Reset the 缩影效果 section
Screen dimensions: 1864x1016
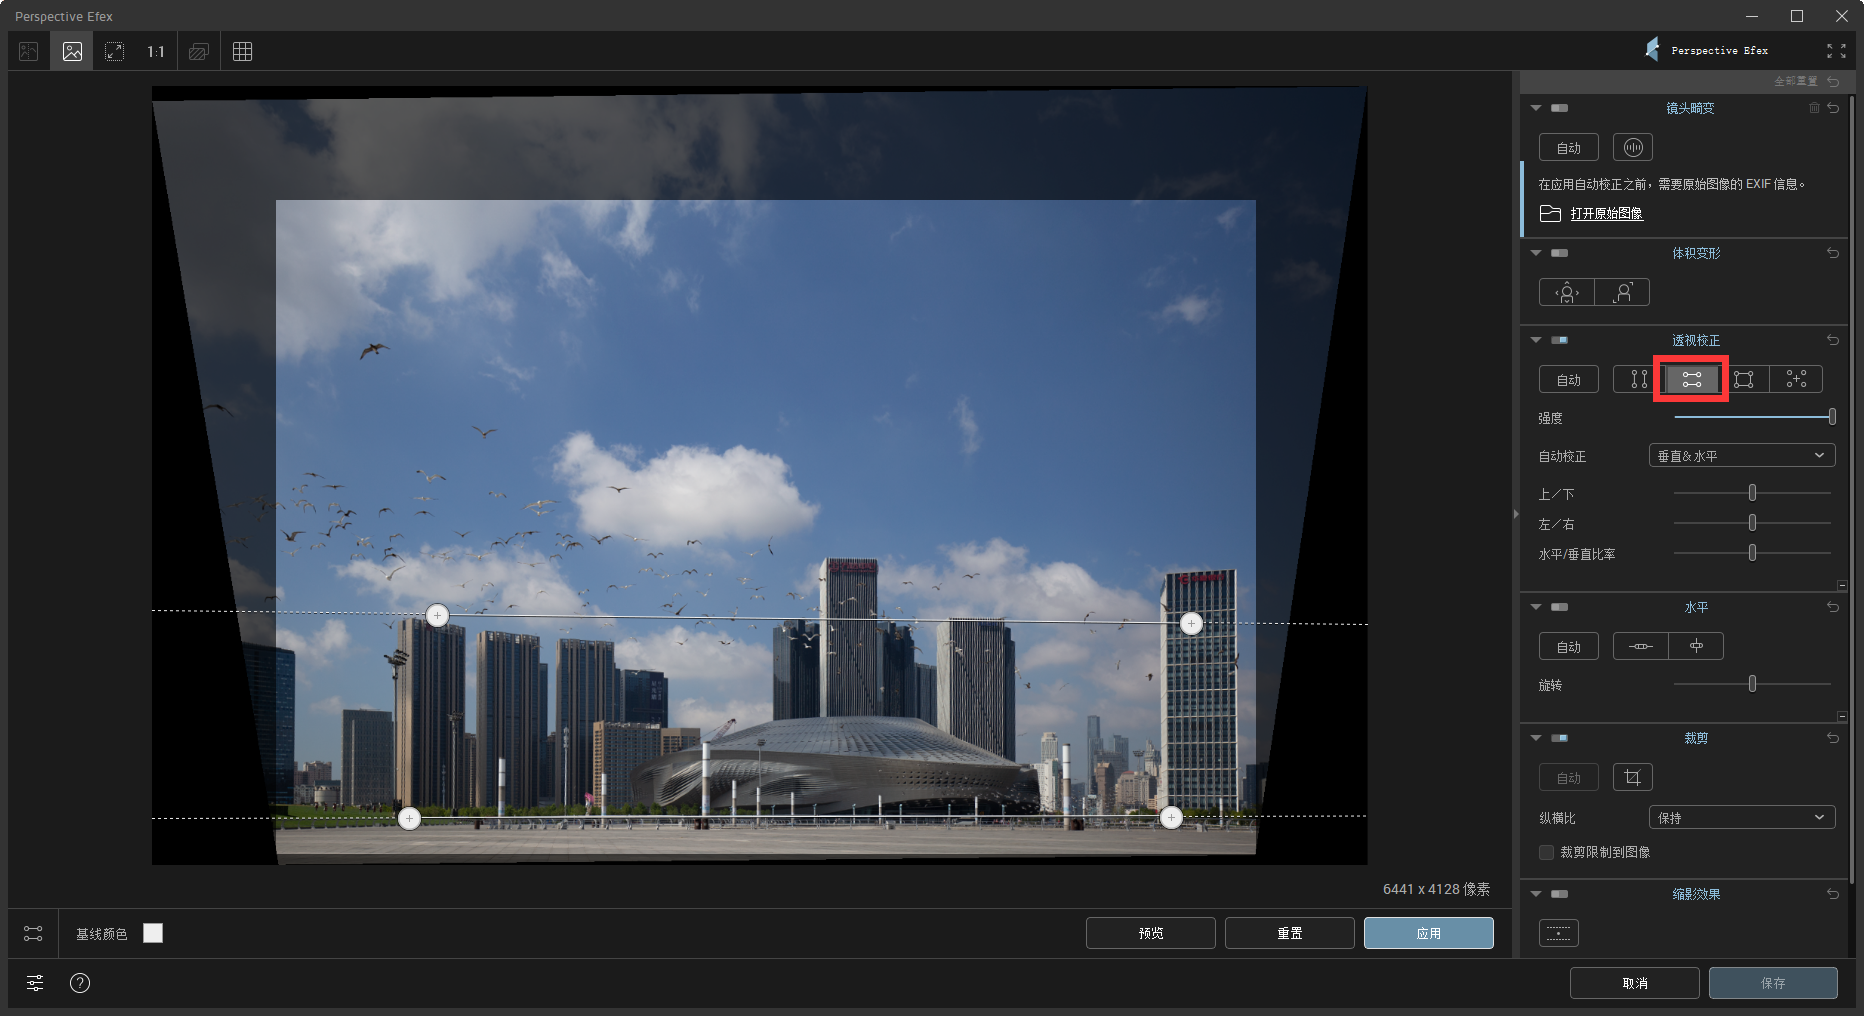1833,894
